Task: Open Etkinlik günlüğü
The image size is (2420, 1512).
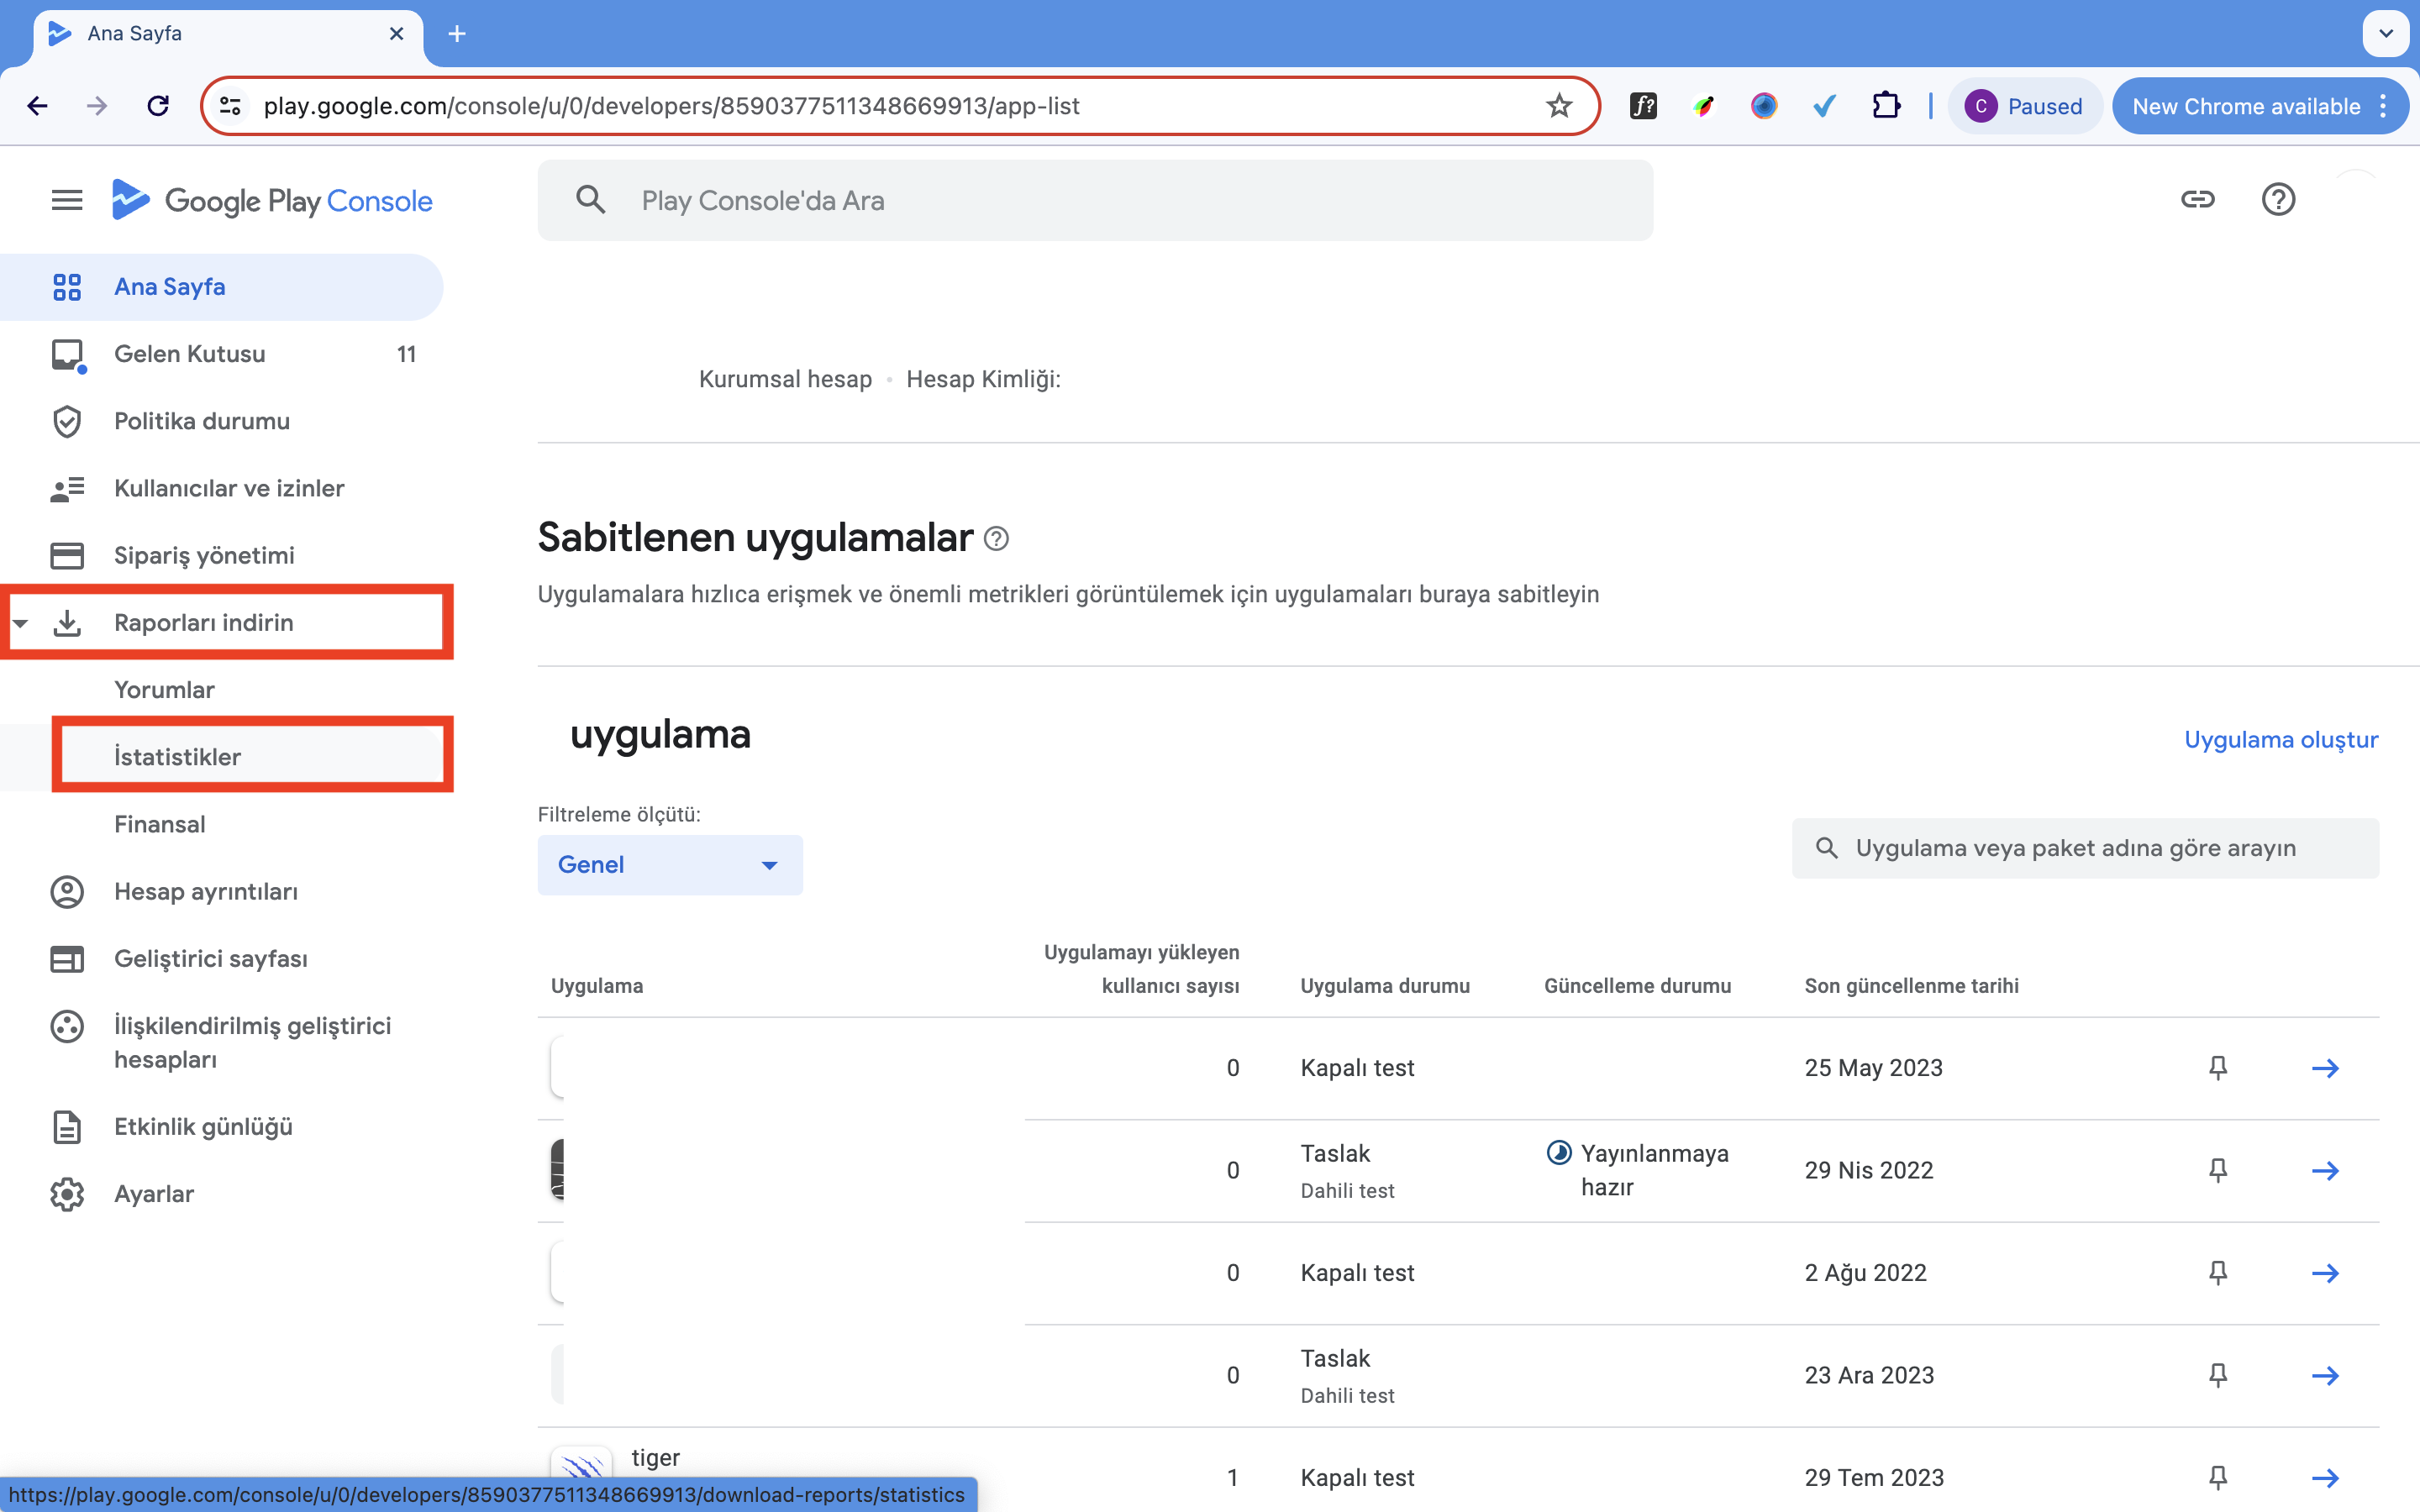Action: 221,1126
